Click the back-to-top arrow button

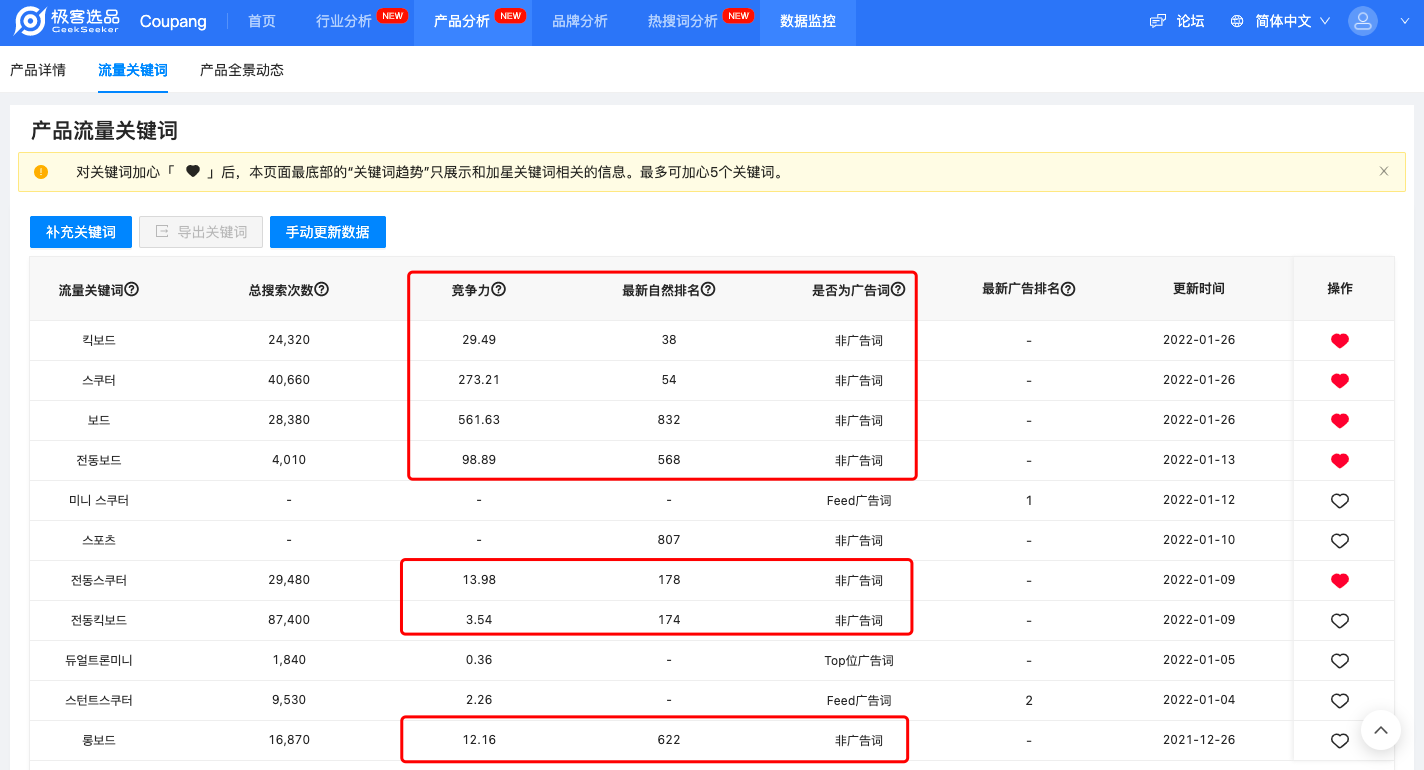[1381, 731]
